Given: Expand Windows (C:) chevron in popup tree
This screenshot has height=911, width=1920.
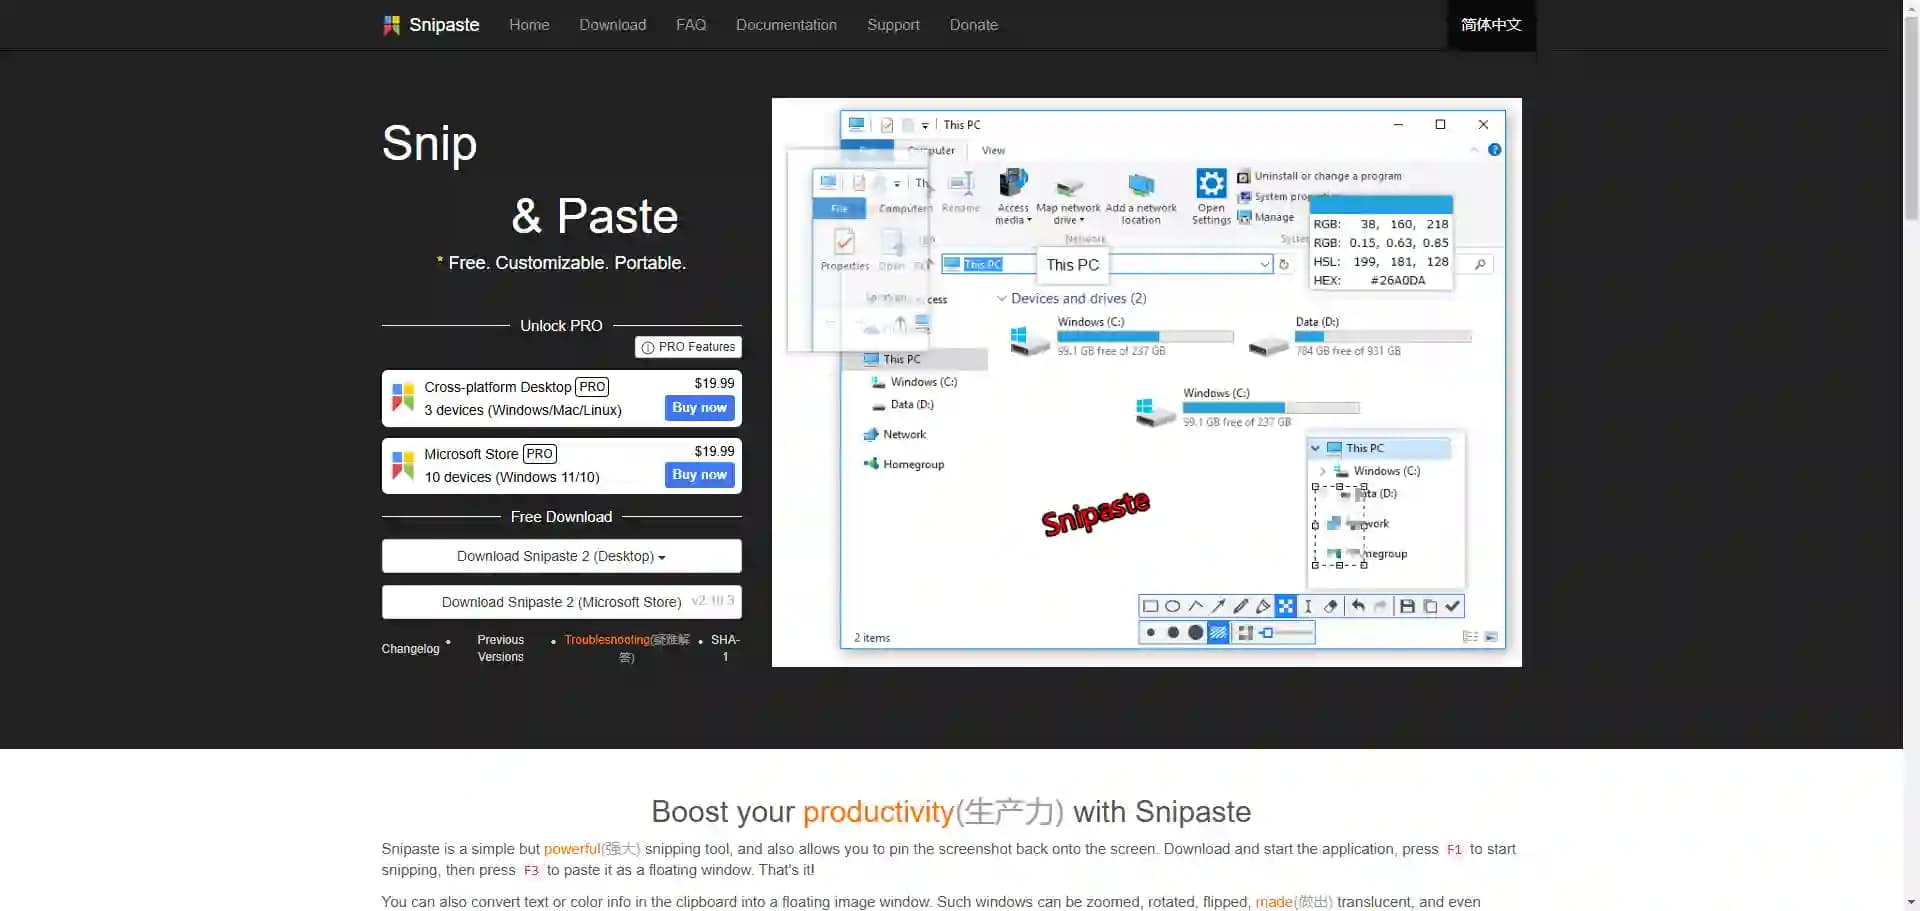Looking at the screenshot, I should tap(1323, 471).
